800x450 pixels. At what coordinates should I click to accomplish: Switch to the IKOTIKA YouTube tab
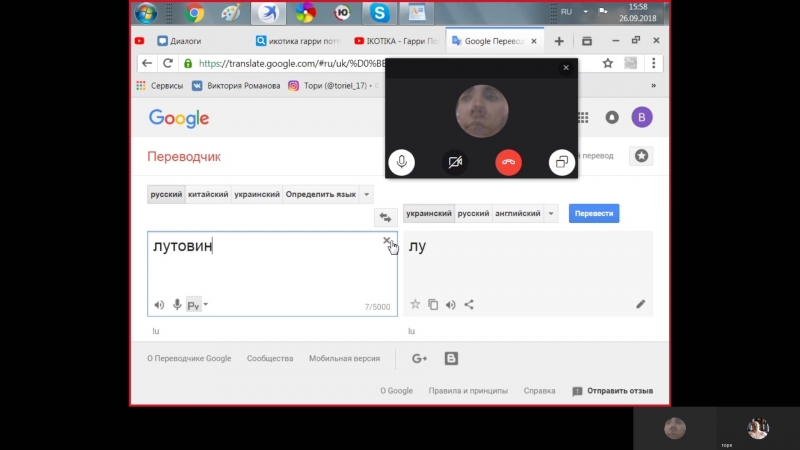click(x=396, y=41)
